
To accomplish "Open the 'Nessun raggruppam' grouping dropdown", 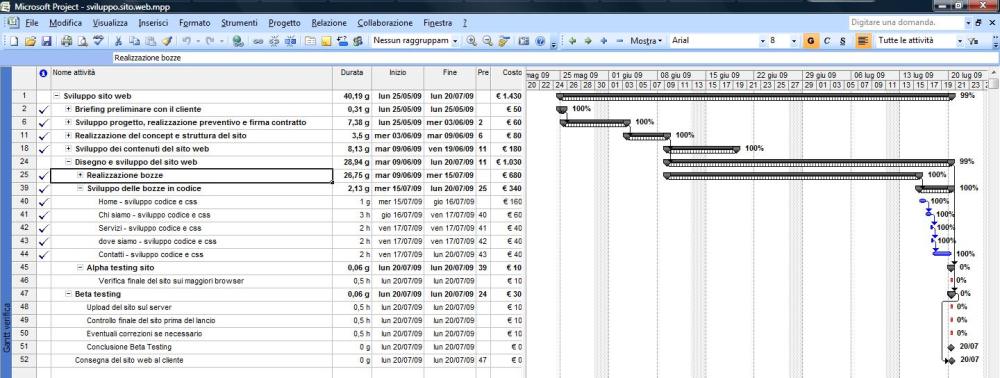I will pos(455,41).
